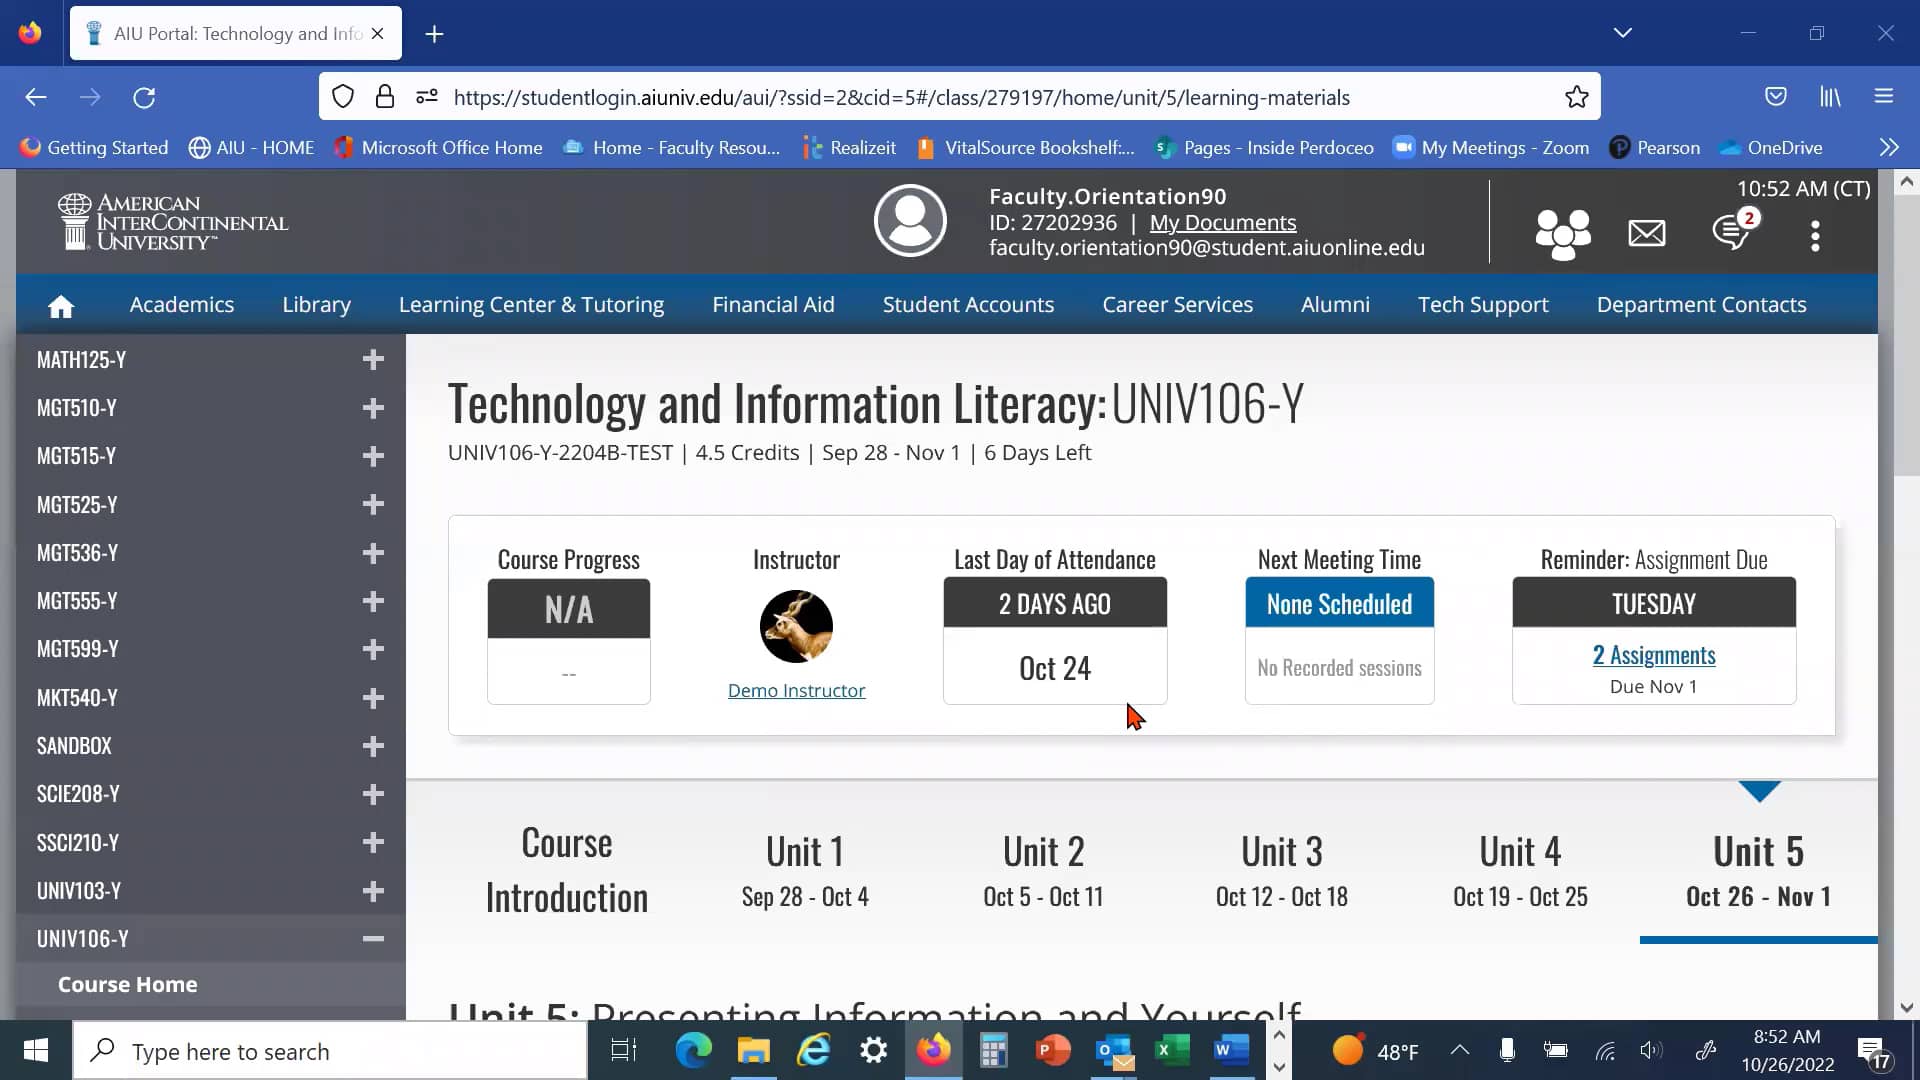Reload the page with the refresh icon
This screenshot has height=1080, width=1920.
(x=144, y=97)
